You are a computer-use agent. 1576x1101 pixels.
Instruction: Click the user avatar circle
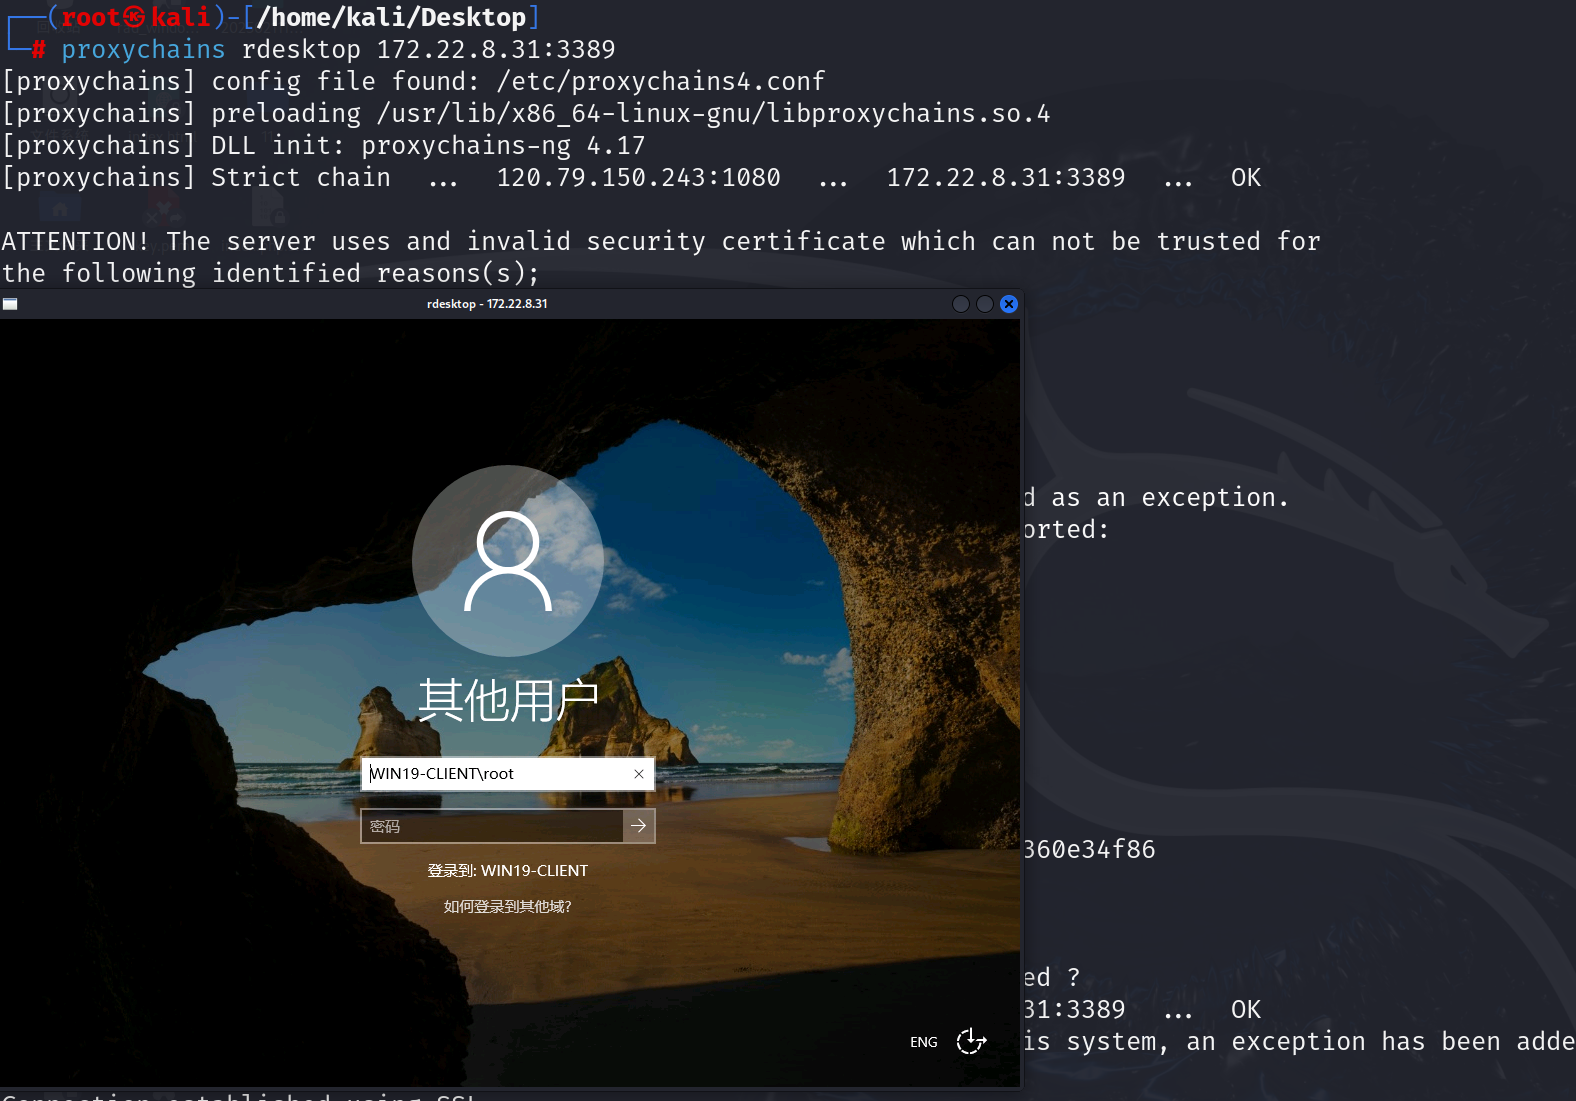tap(508, 561)
